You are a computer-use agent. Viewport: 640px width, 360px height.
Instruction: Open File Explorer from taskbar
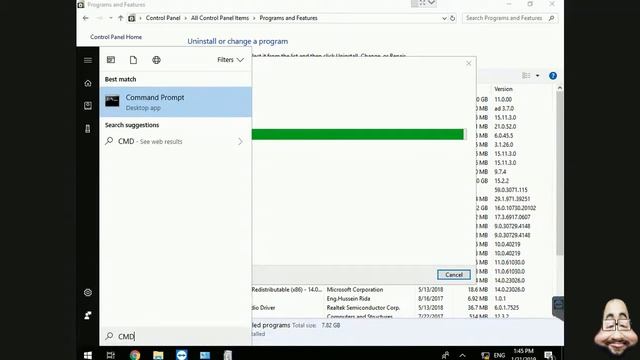158,355
